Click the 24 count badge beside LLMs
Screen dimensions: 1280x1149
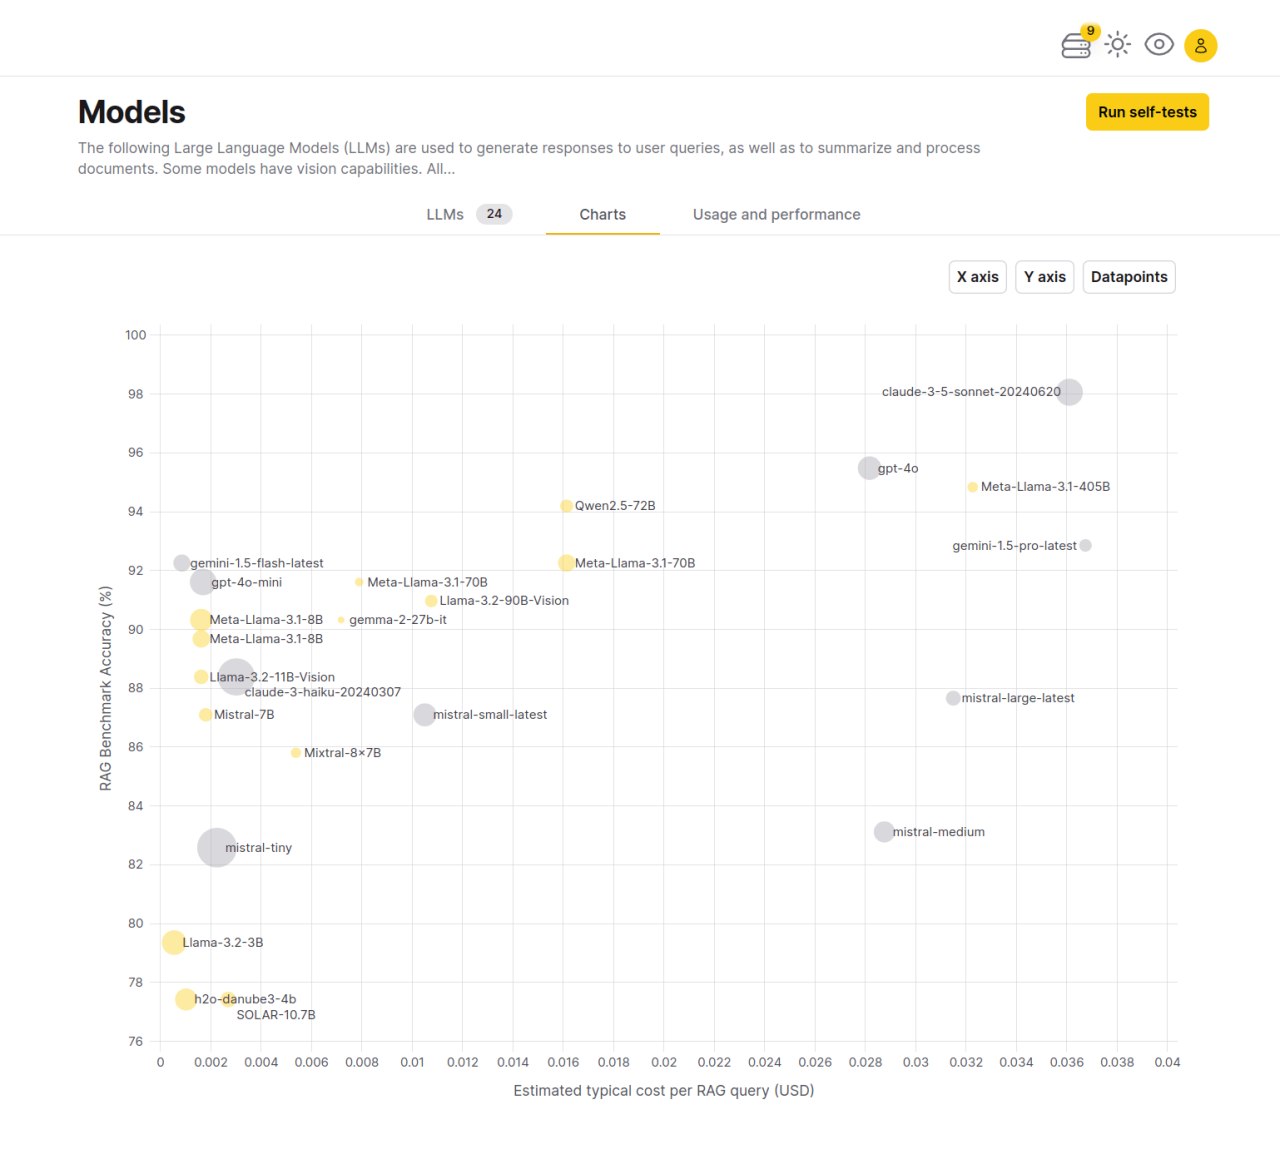tap(494, 214)
